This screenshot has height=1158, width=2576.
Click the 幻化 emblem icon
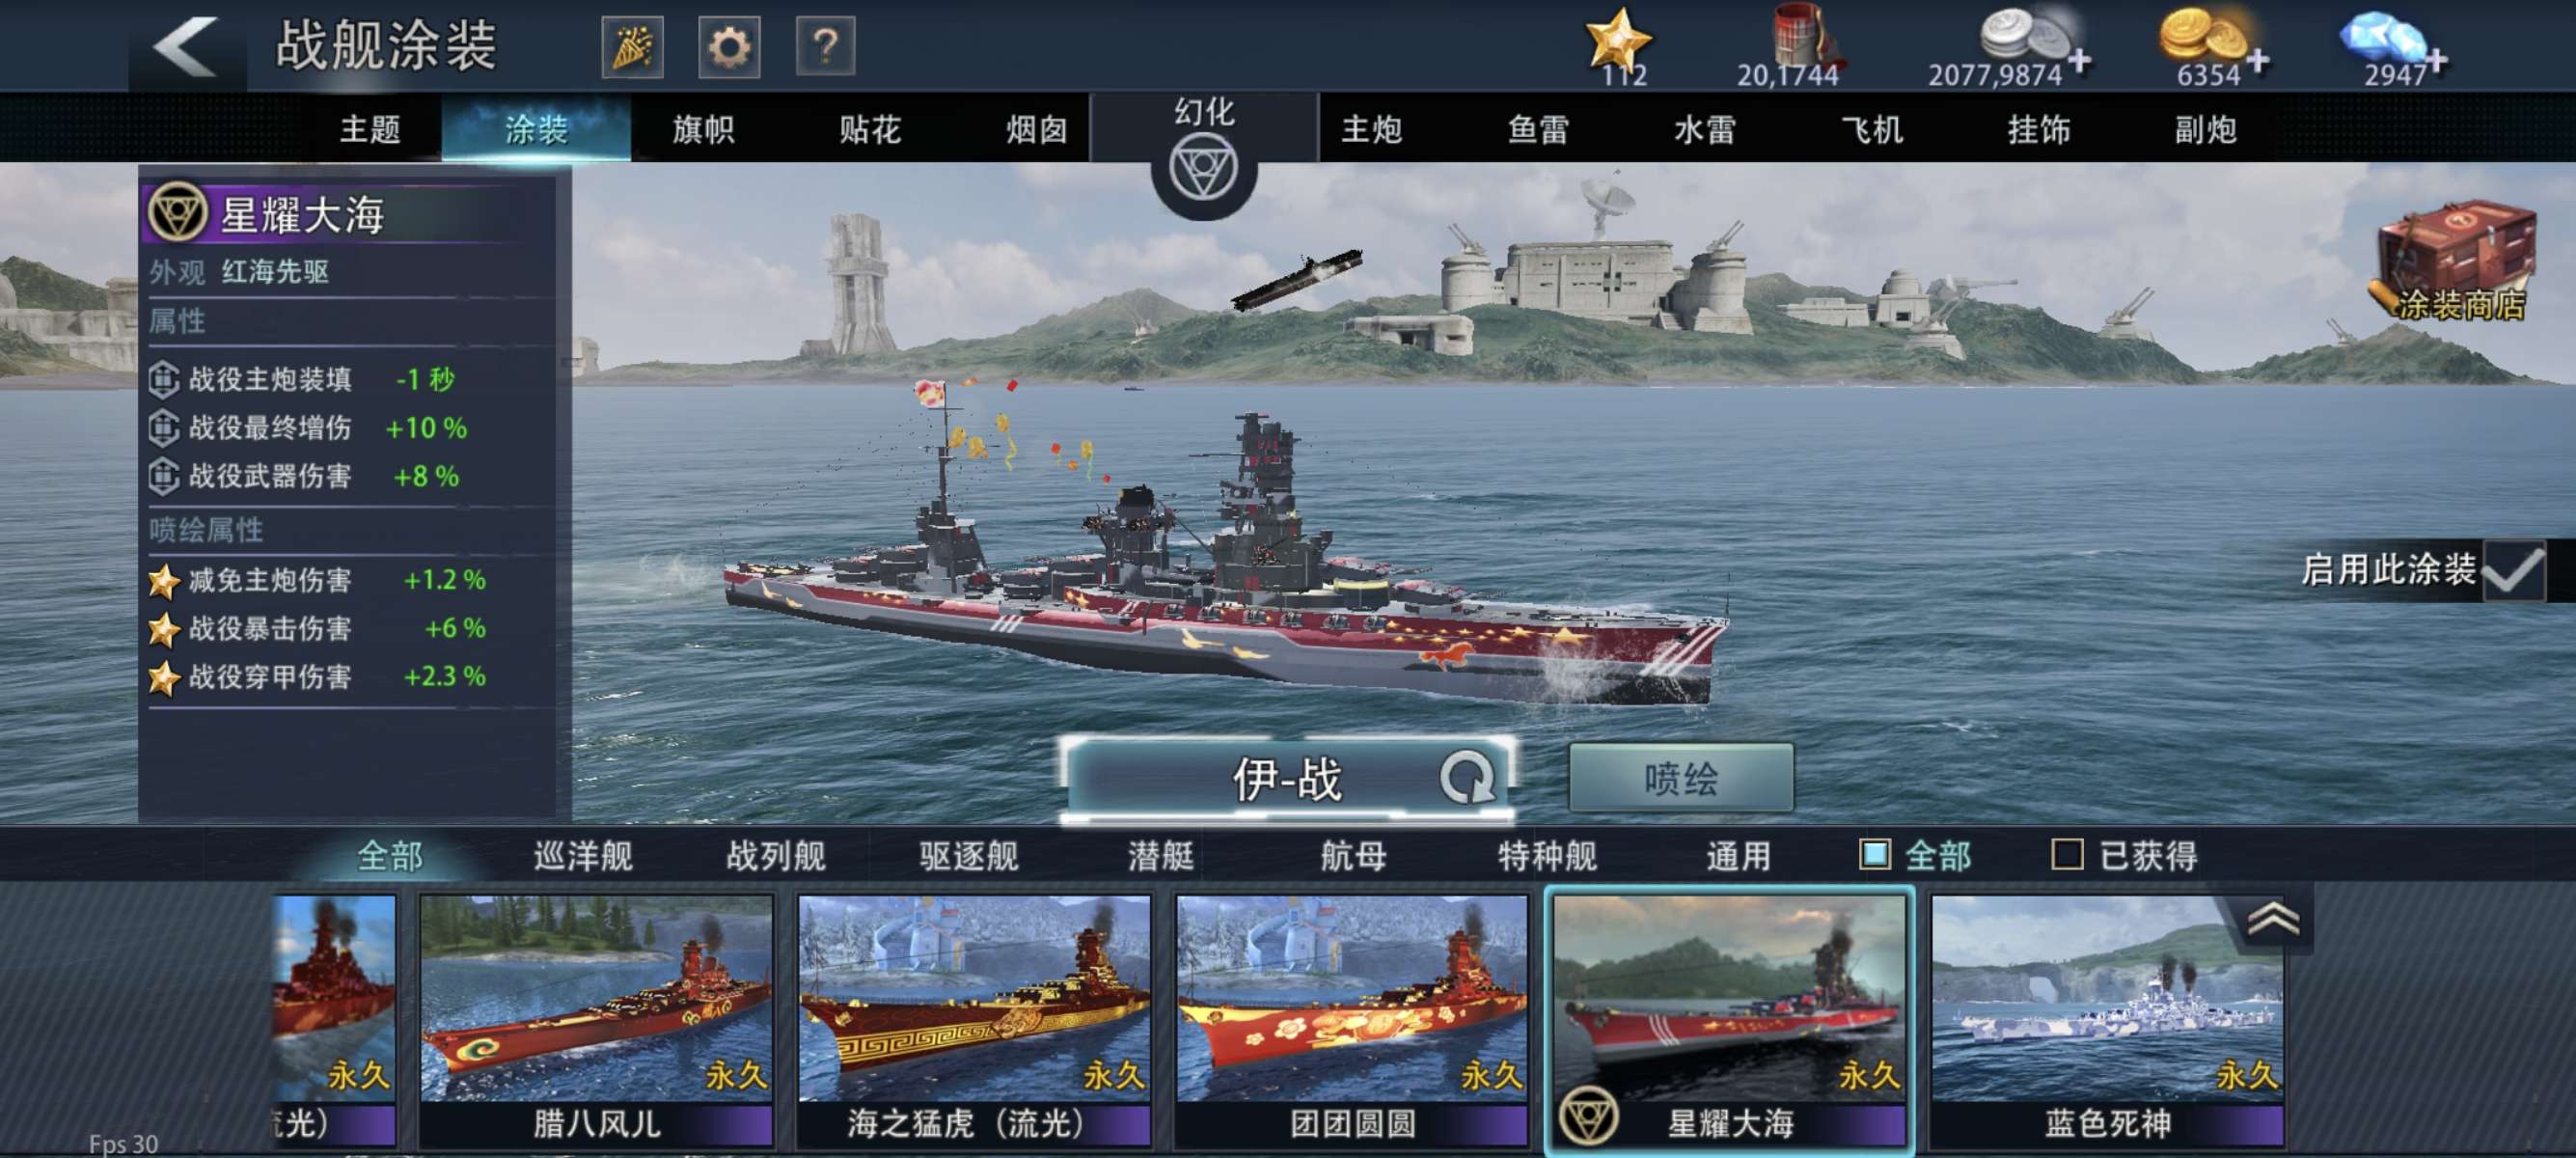pyautogui.click(x=1203, y=169)
